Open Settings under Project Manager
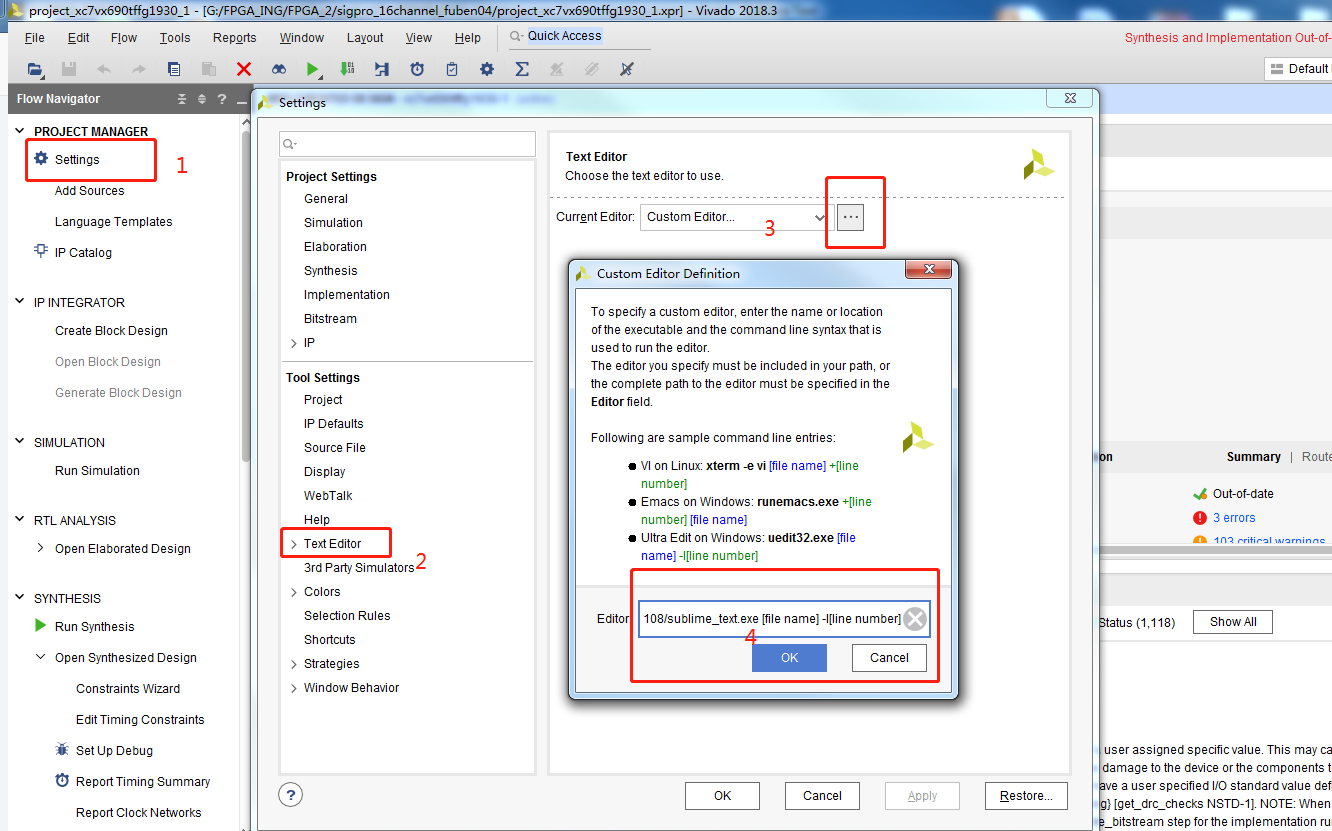1332x831 pixels. pyautogui.click(x=77, y=159)
